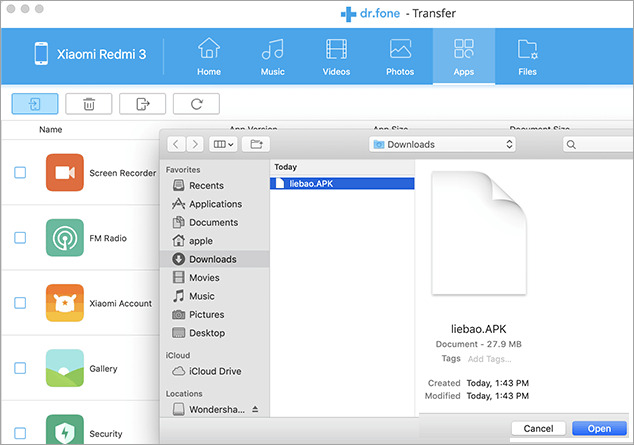Expand the Downloads location dropdown
Screen dimensions: 634x445
[441, 144]
